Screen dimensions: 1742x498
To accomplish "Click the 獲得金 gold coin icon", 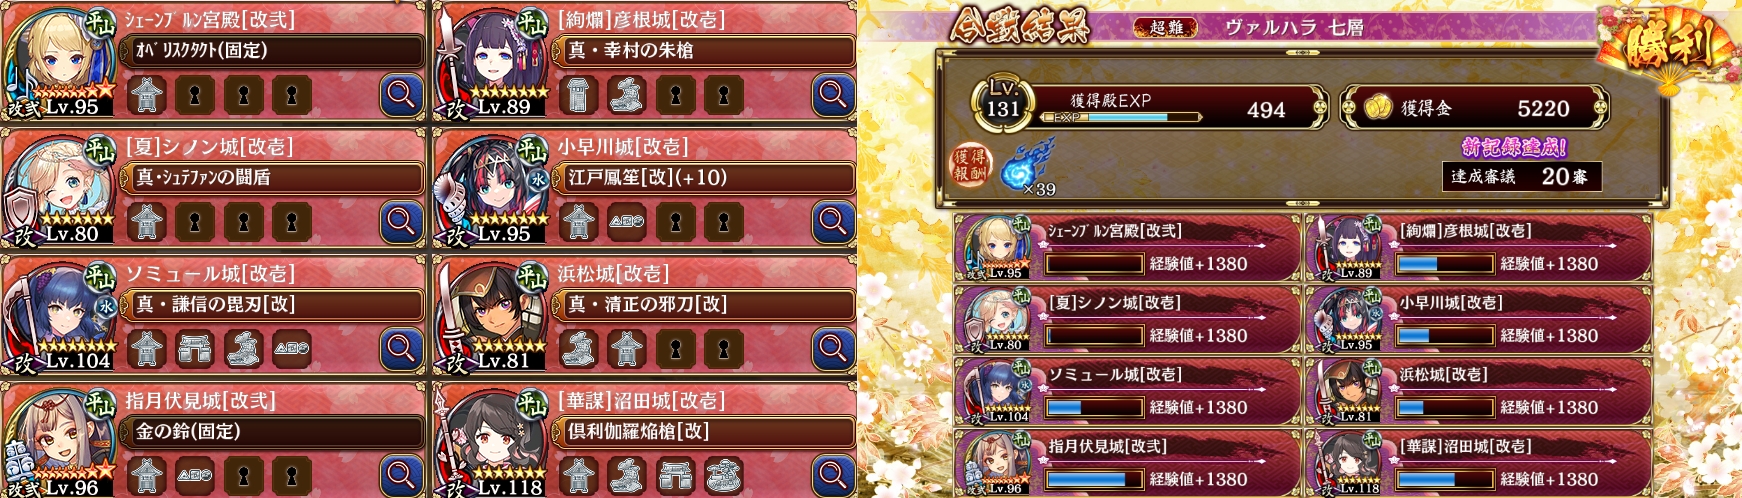I will pos(1379,107).
